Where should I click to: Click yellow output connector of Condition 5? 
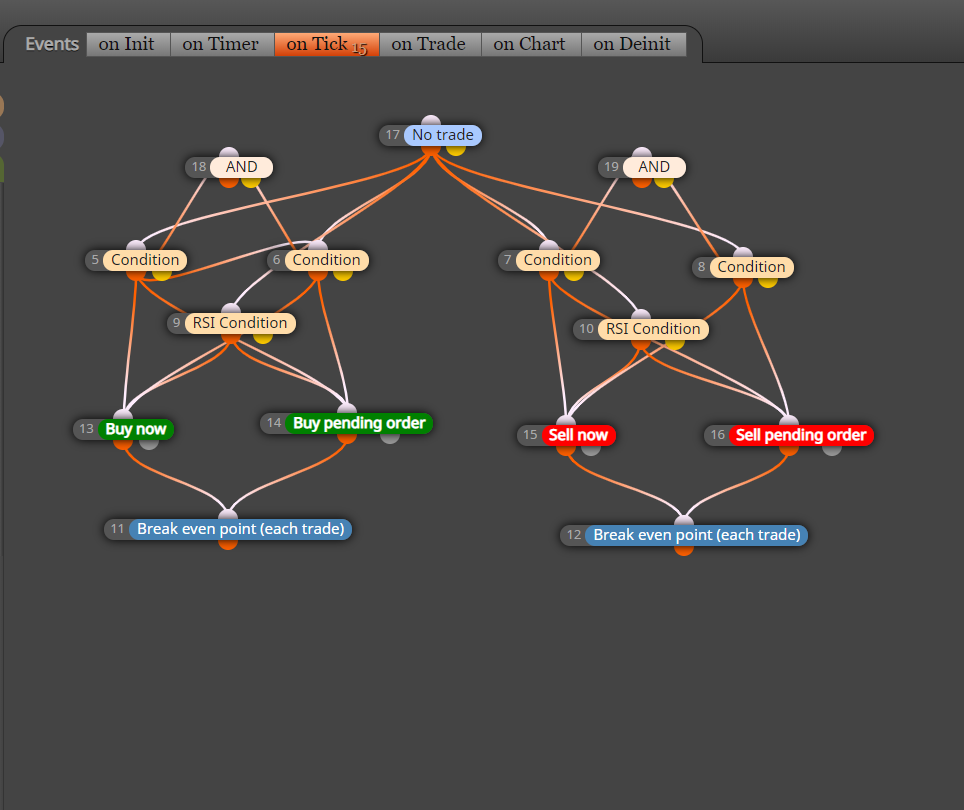[162, 274]
